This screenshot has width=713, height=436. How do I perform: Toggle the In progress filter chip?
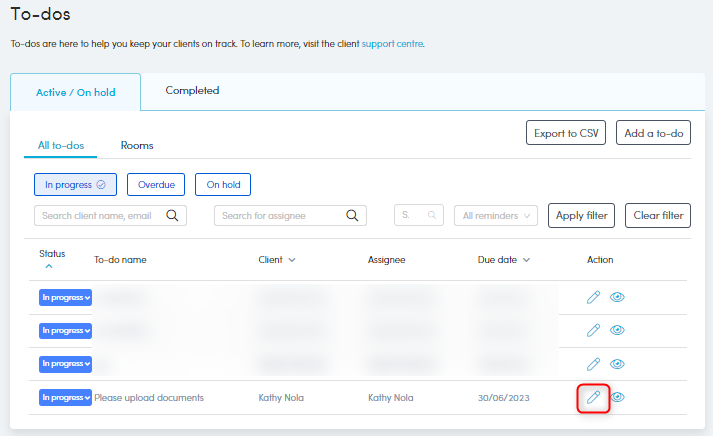click(75, 184)
